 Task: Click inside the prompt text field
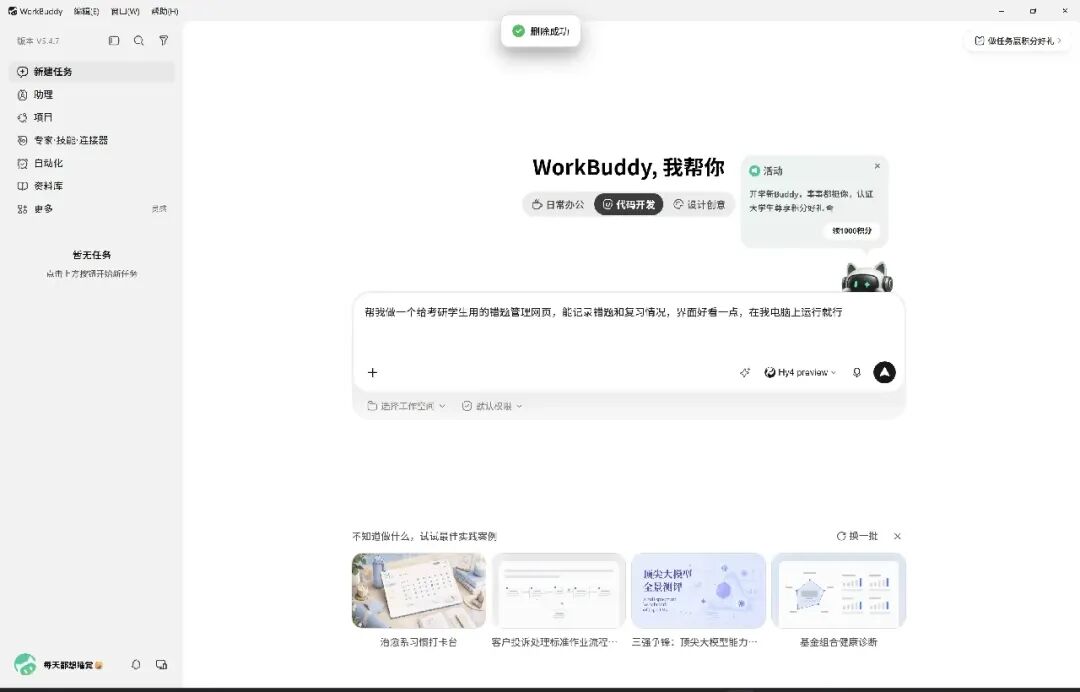point(628,329)
